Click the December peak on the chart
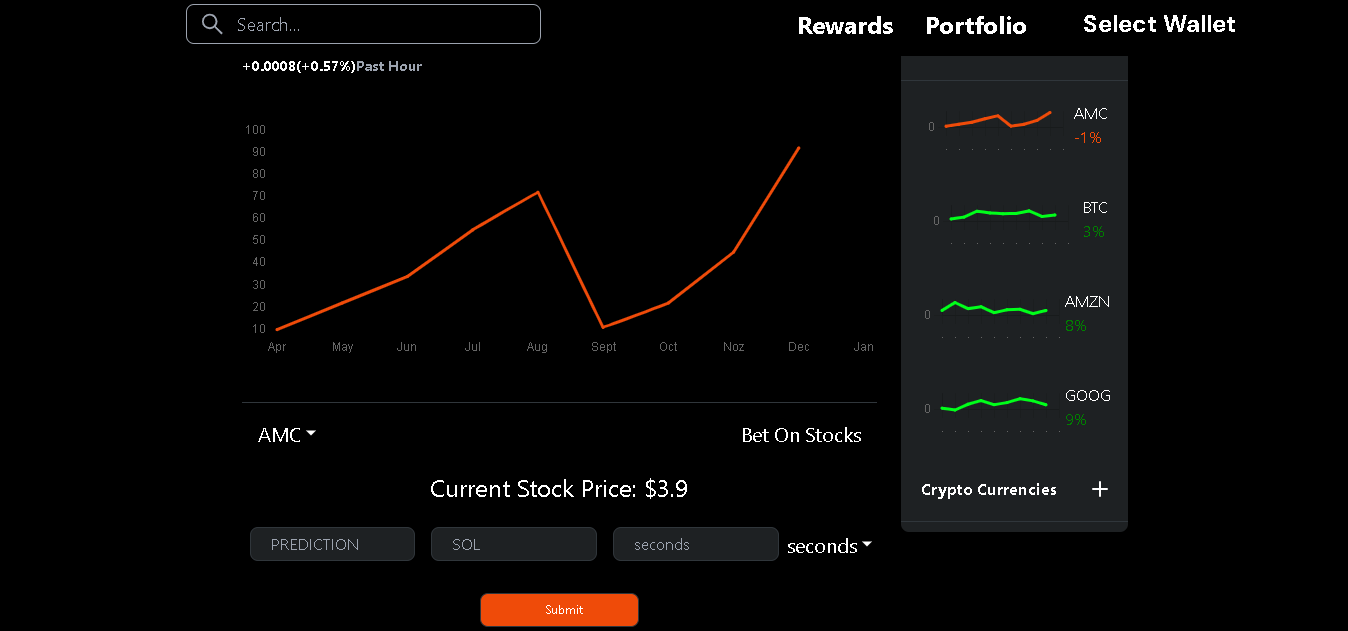 [x=798, y=148]
